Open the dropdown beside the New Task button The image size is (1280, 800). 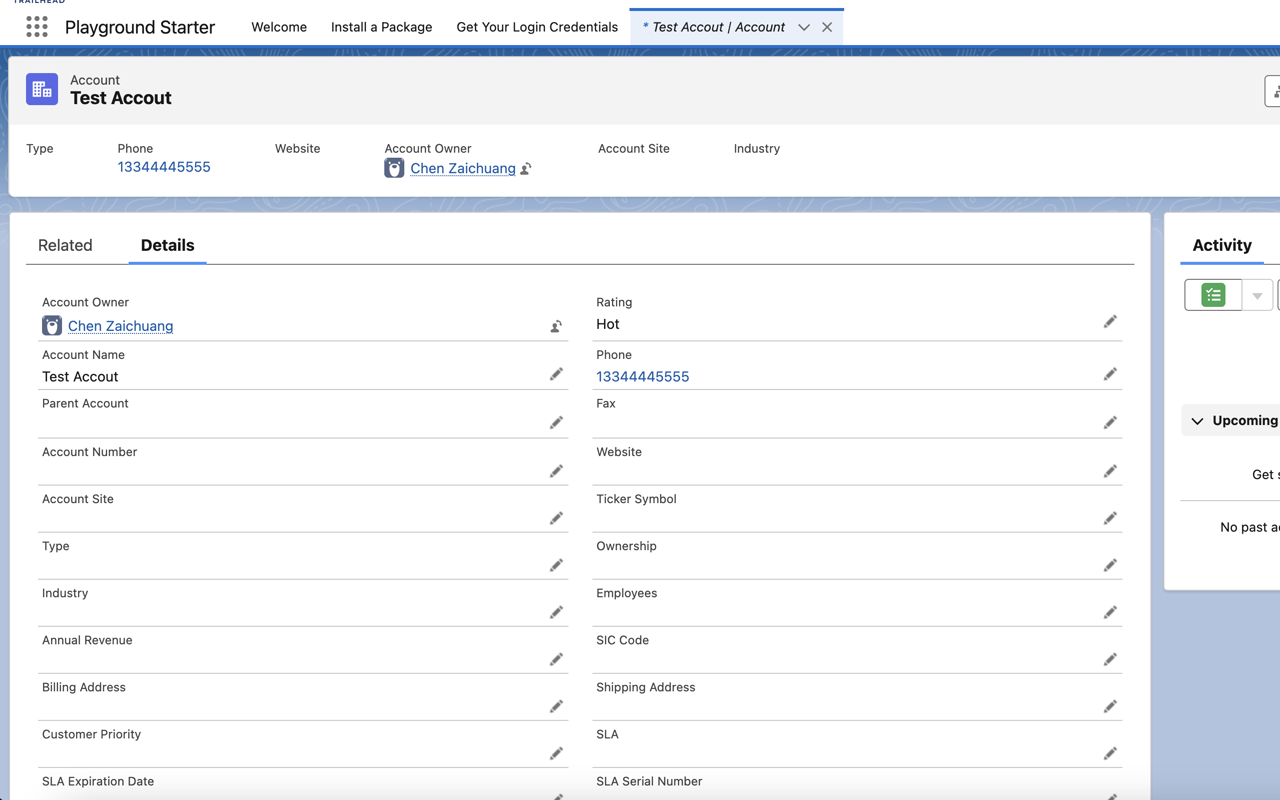[1256, 295]
